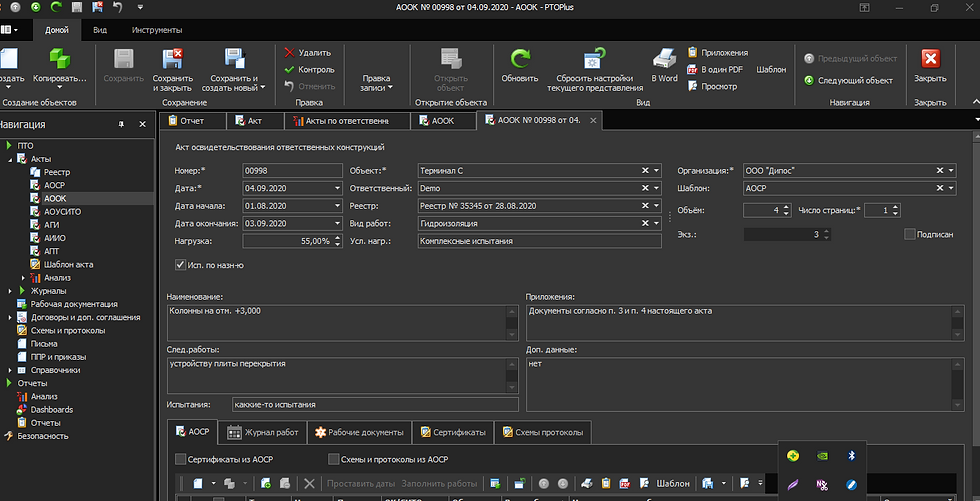
Task: Click Сохранить и создать новый icon
Action: 234,59
